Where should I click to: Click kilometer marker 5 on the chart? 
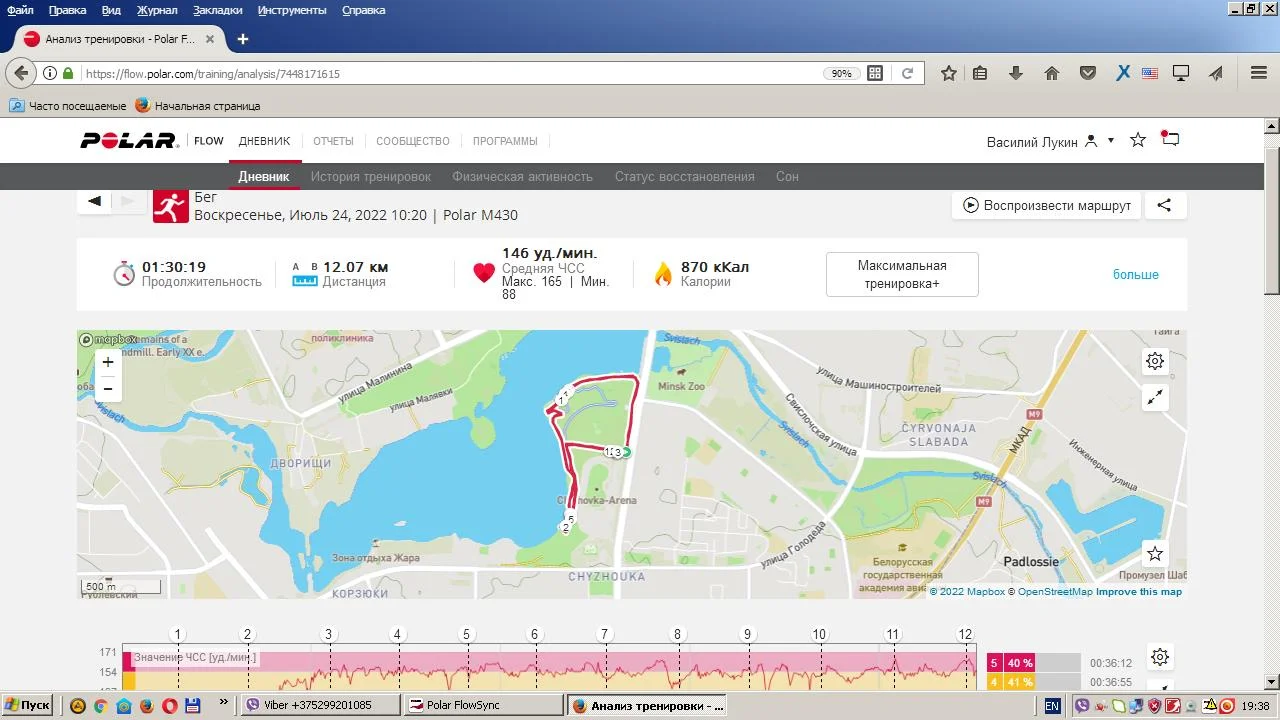coord(466,634)
